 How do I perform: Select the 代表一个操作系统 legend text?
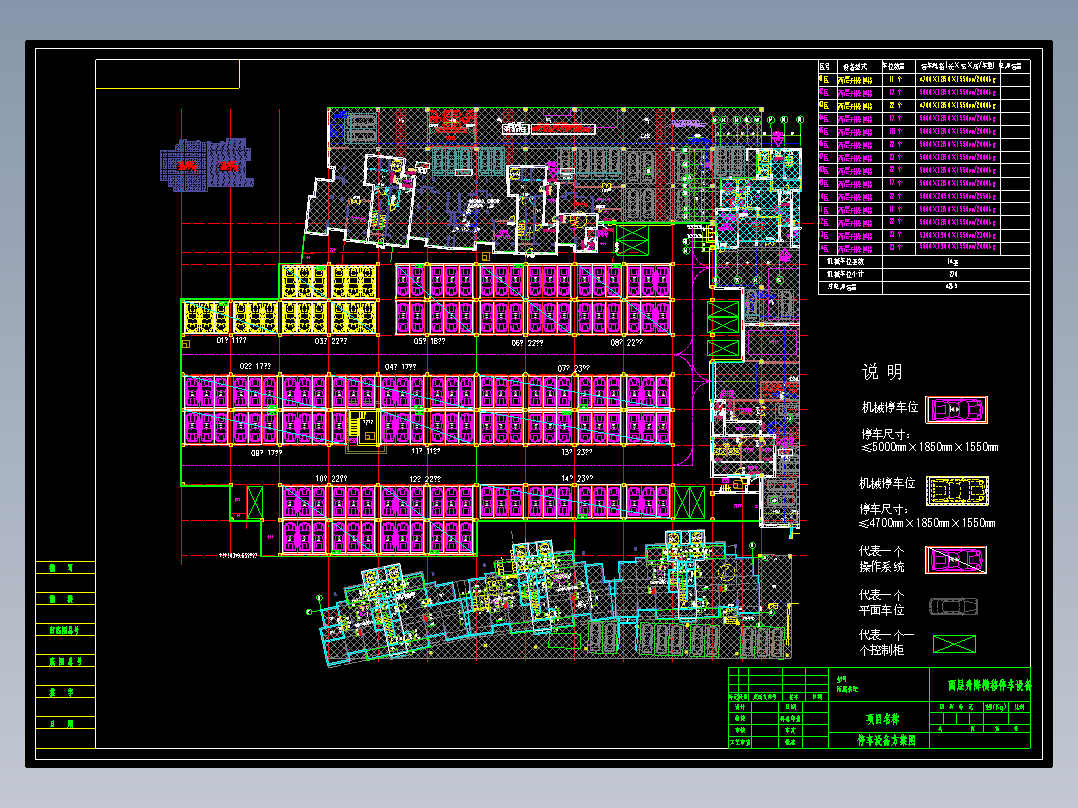pos(881,559)
